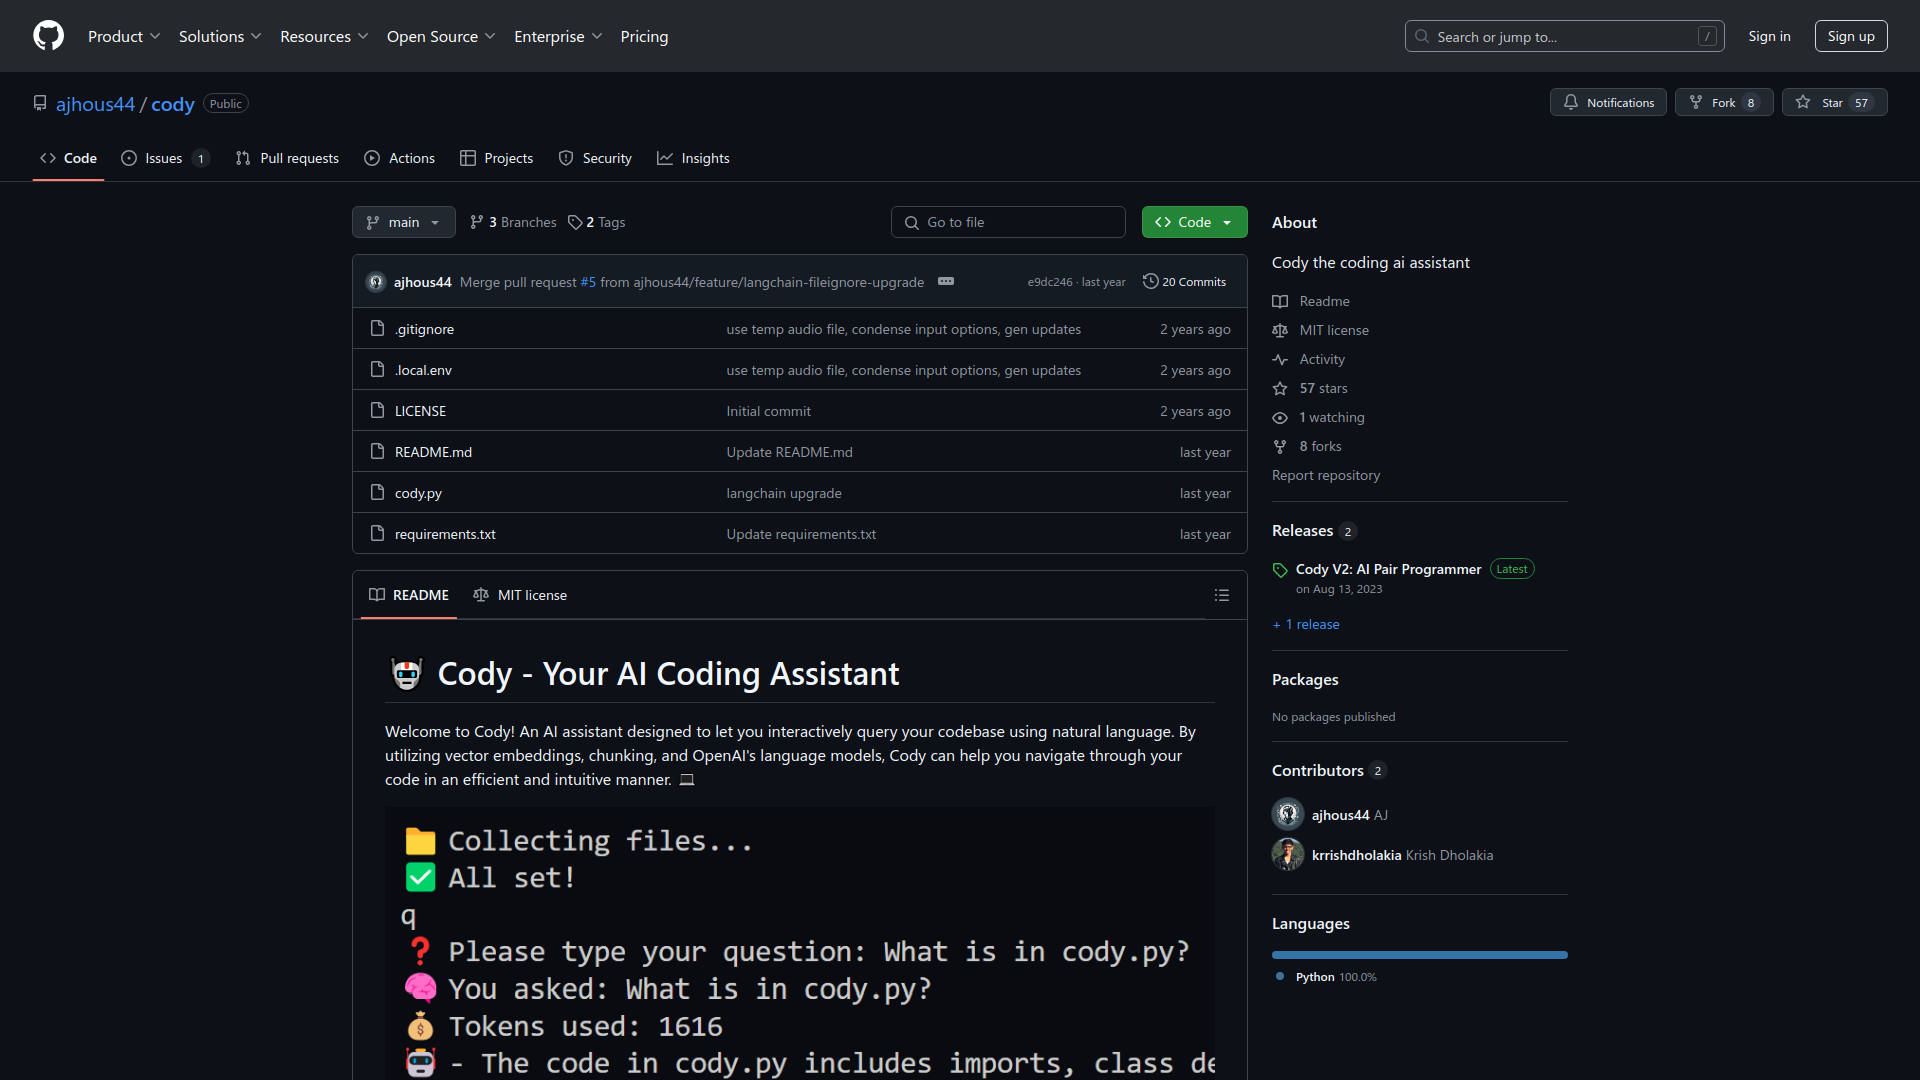
Task: Expand the Solutions menu
Action: (x=220, y=36)
